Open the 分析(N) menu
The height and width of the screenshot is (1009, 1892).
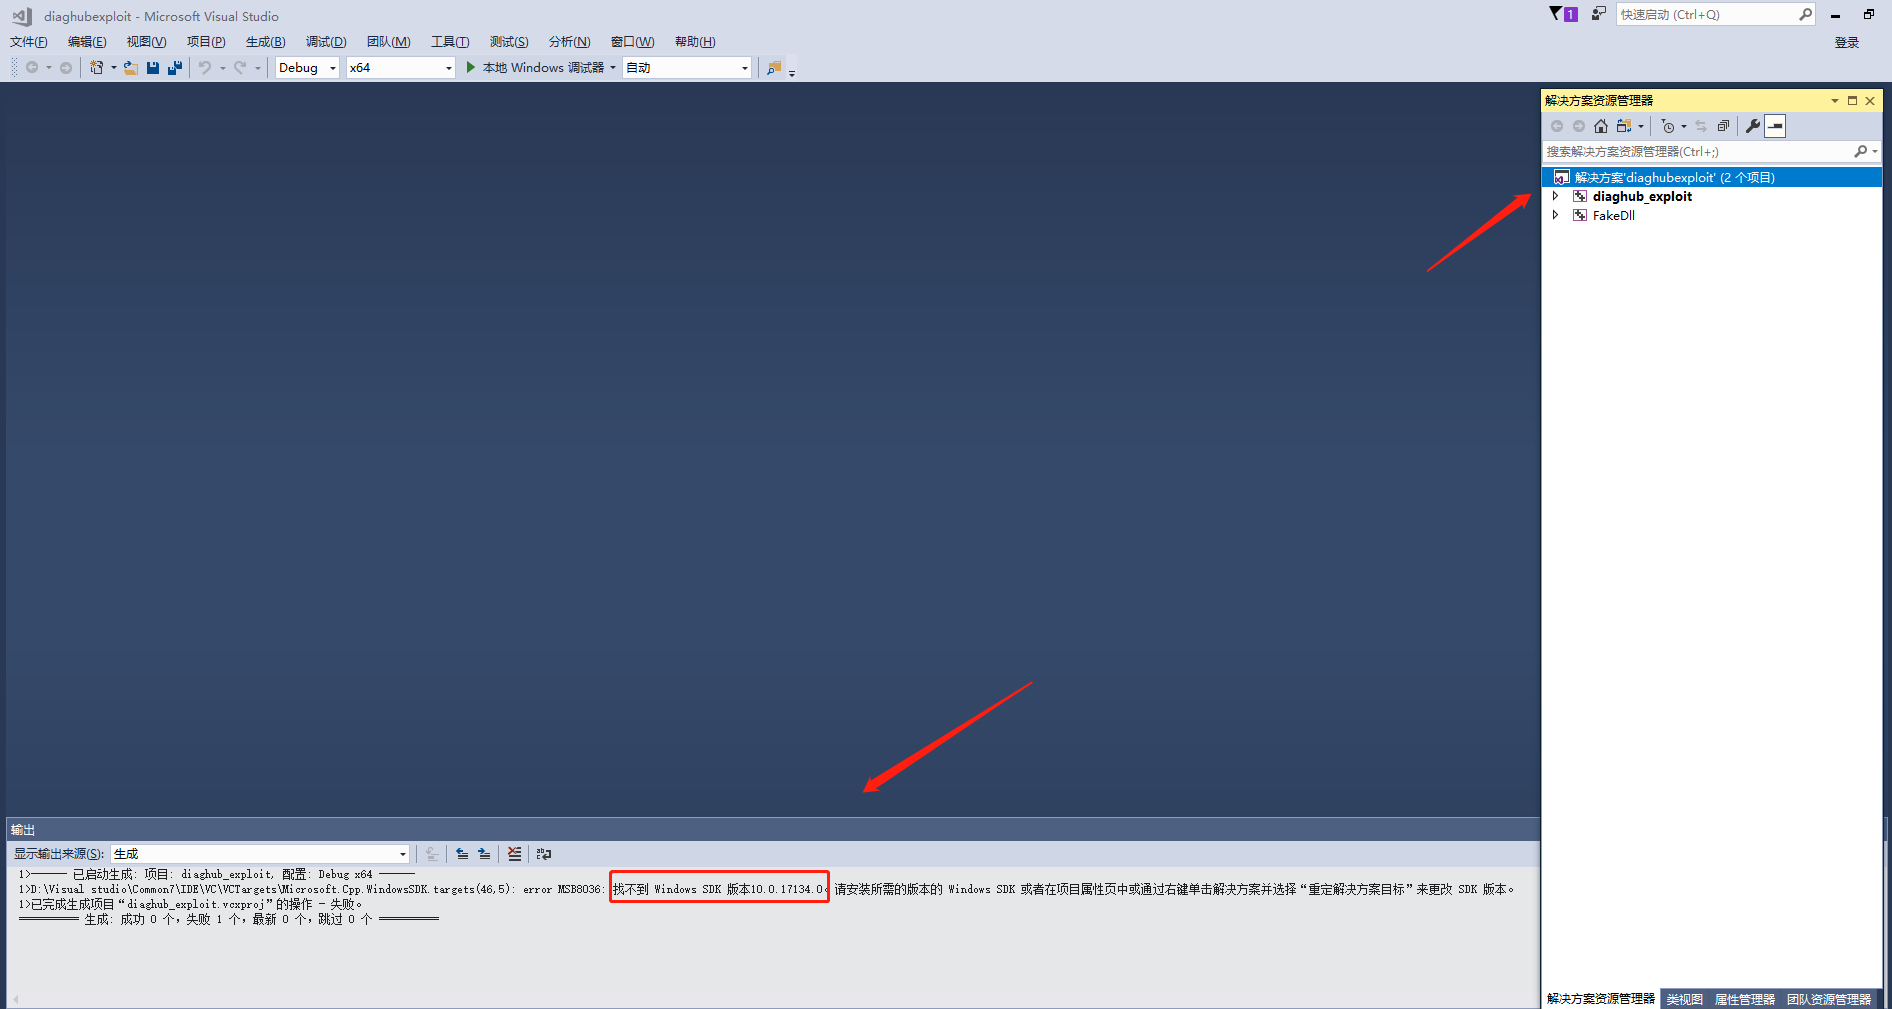point(569,41)
